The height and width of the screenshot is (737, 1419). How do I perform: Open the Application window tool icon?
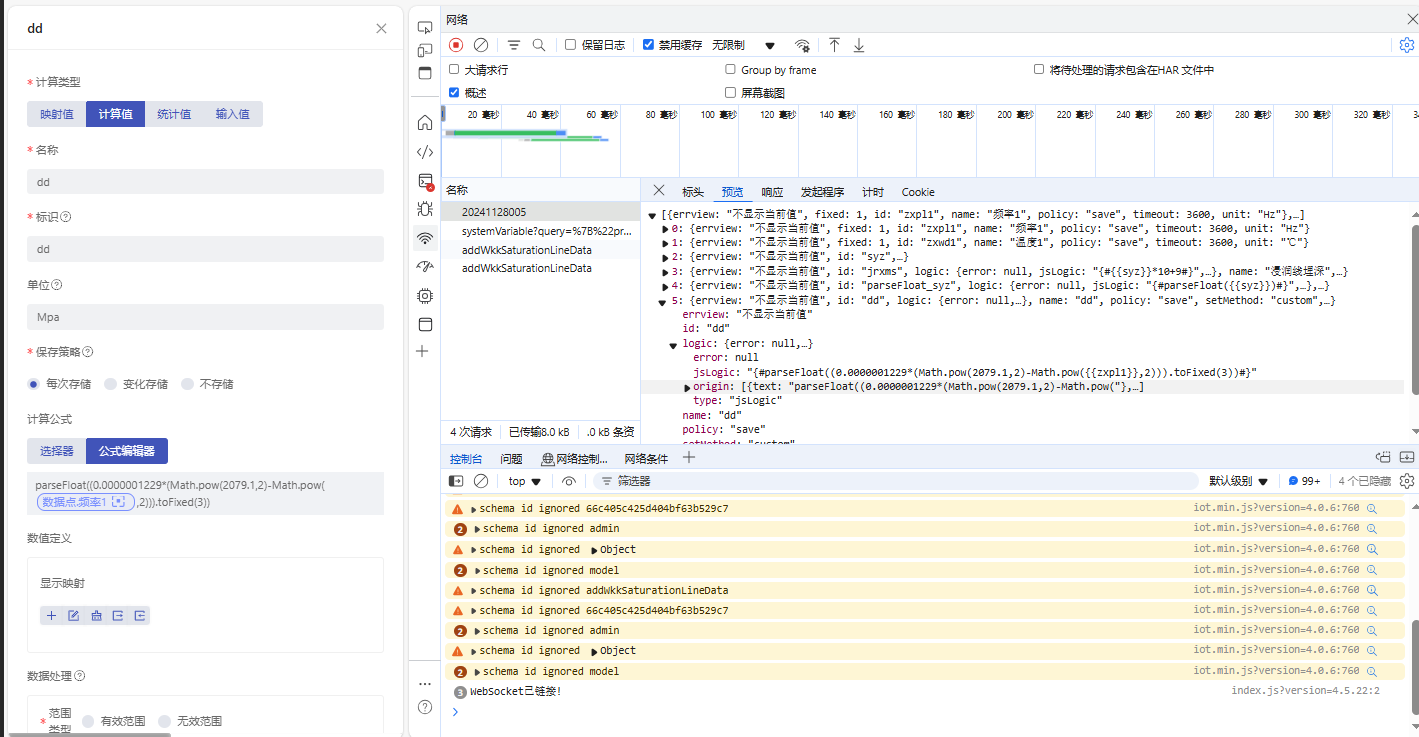pos(425,324)
